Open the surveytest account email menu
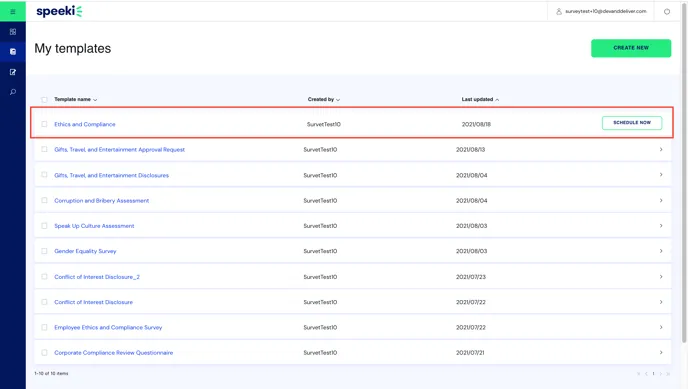The image size is (688, 389). point(606,11)
